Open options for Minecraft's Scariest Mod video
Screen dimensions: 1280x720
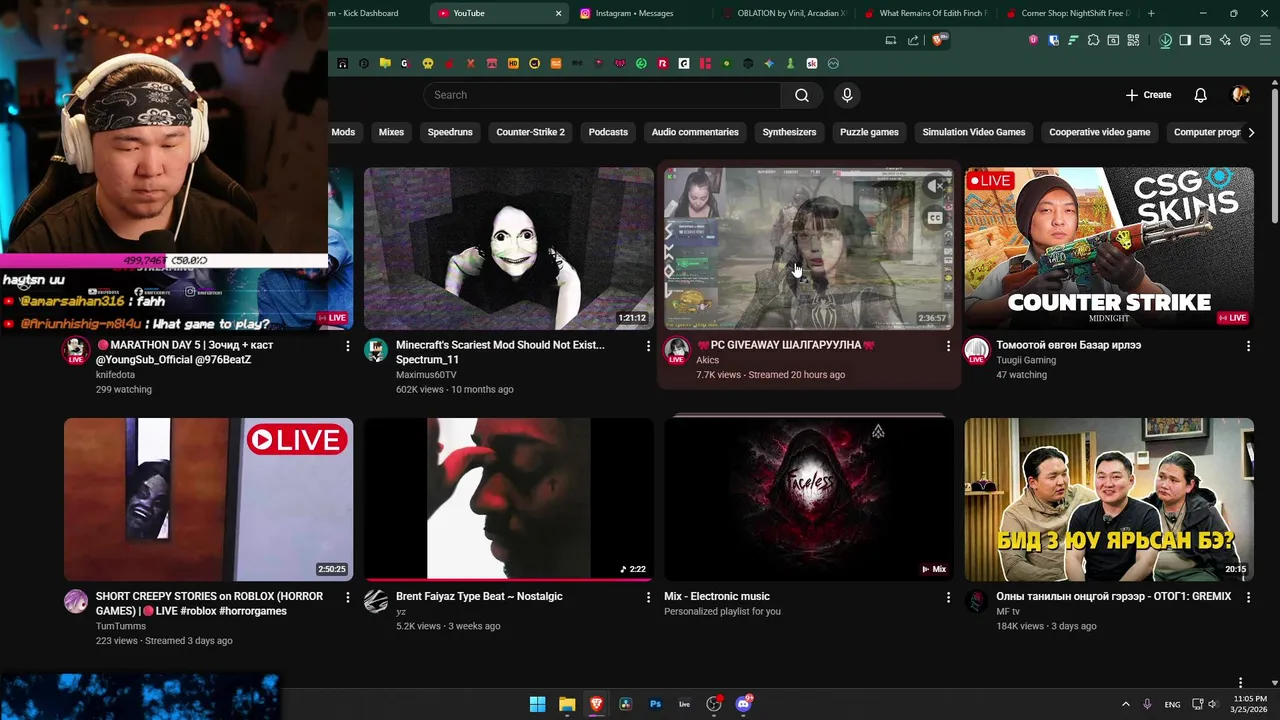point(648,346)
